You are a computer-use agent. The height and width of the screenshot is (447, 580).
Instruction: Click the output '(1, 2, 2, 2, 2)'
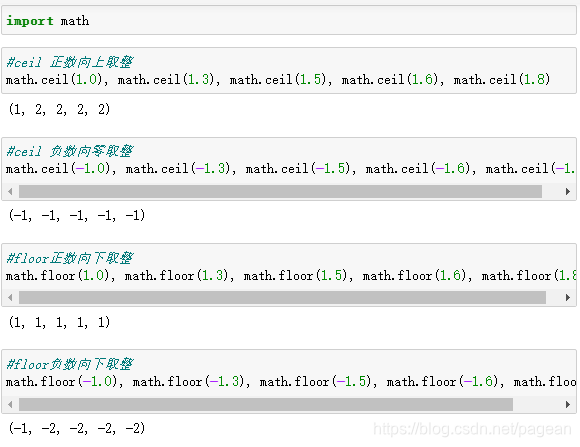(59, 110)
